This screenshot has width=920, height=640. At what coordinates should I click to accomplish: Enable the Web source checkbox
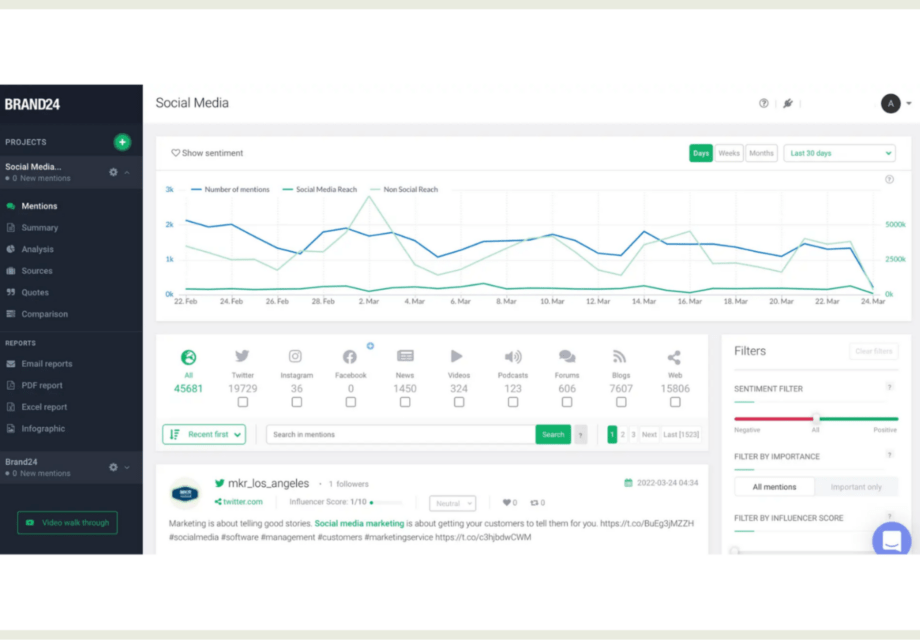click(x=675, y=402)
